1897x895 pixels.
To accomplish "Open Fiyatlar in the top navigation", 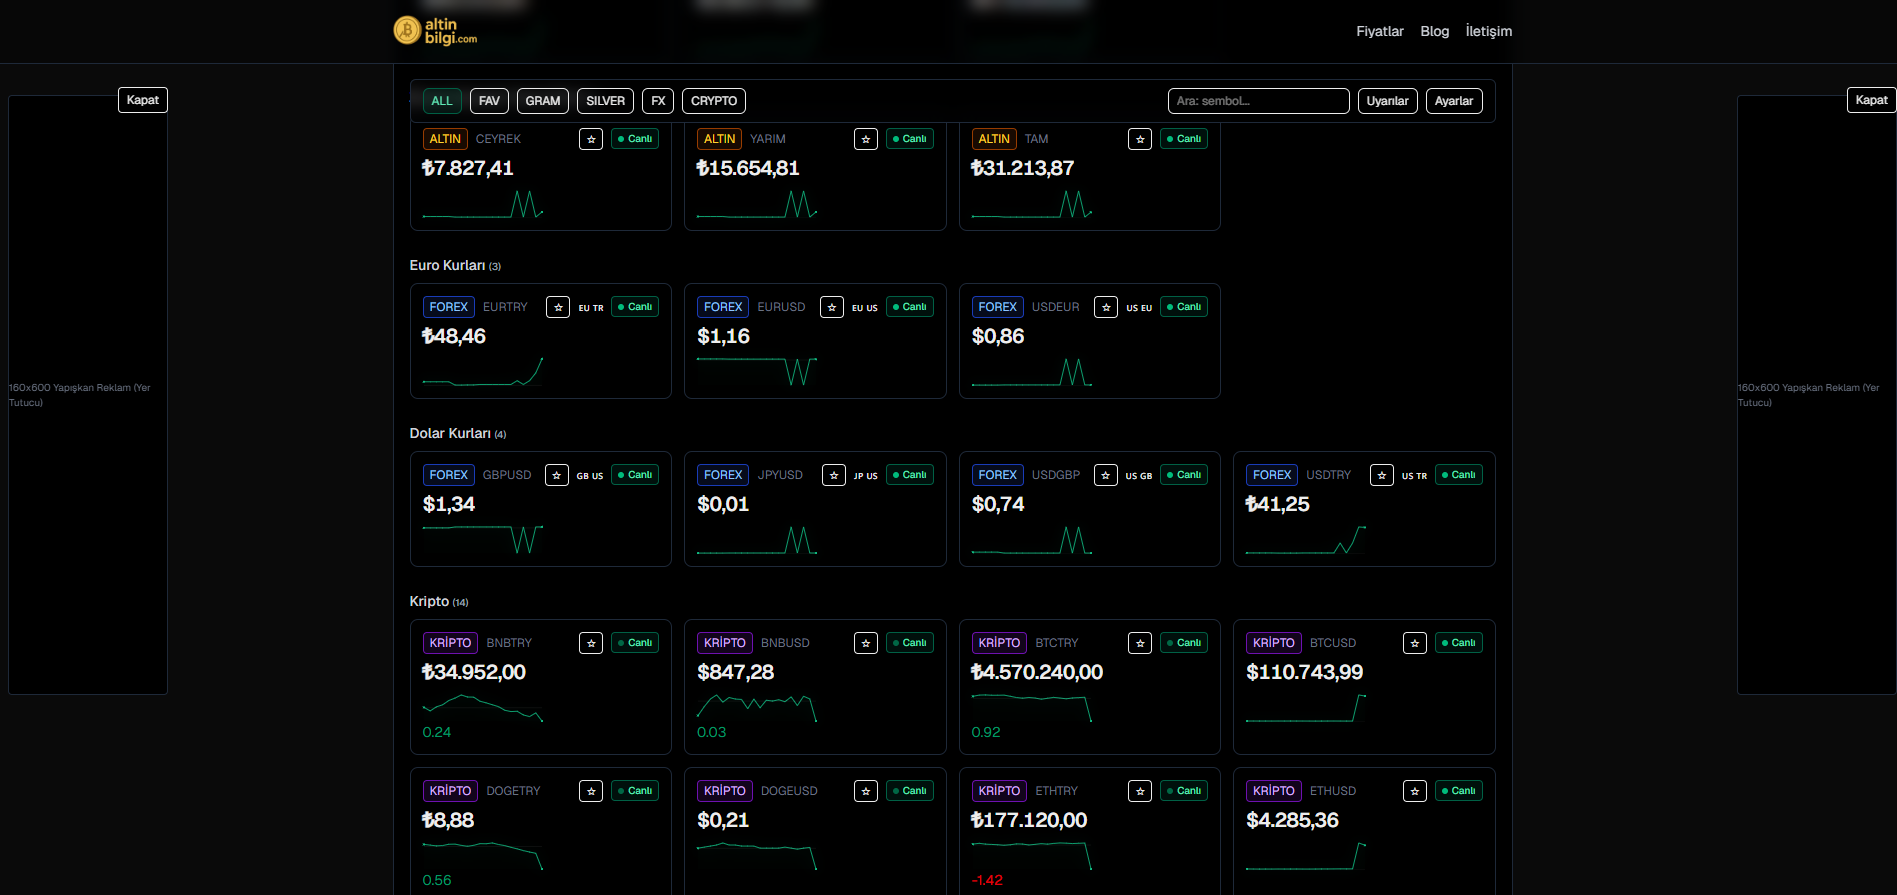I will coord(1380,32).
